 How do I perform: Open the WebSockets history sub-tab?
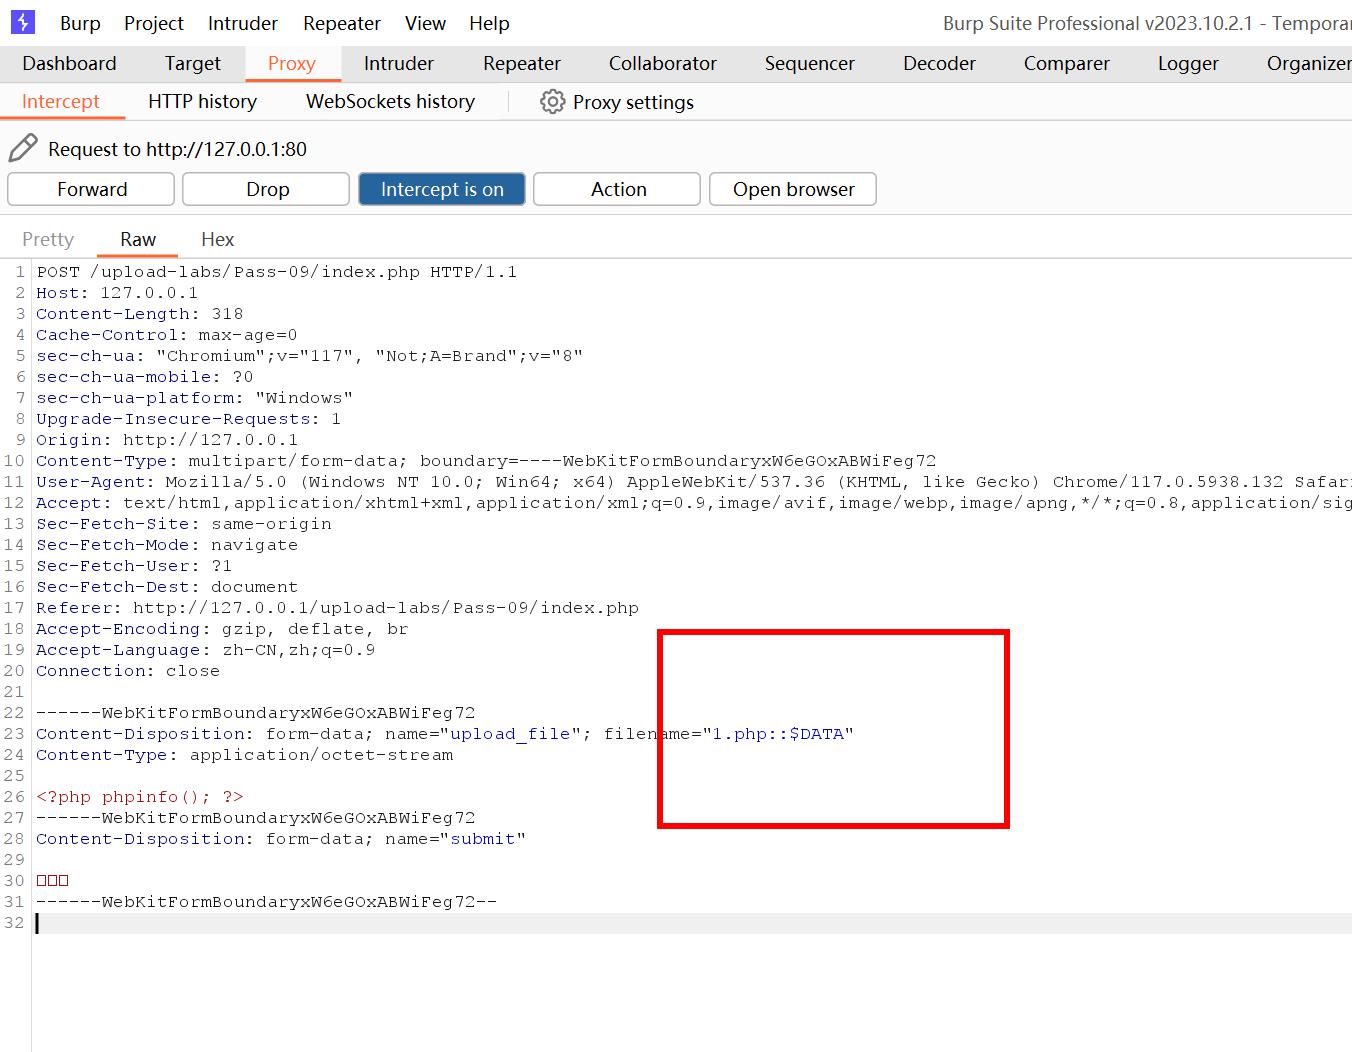coord(390,101)
